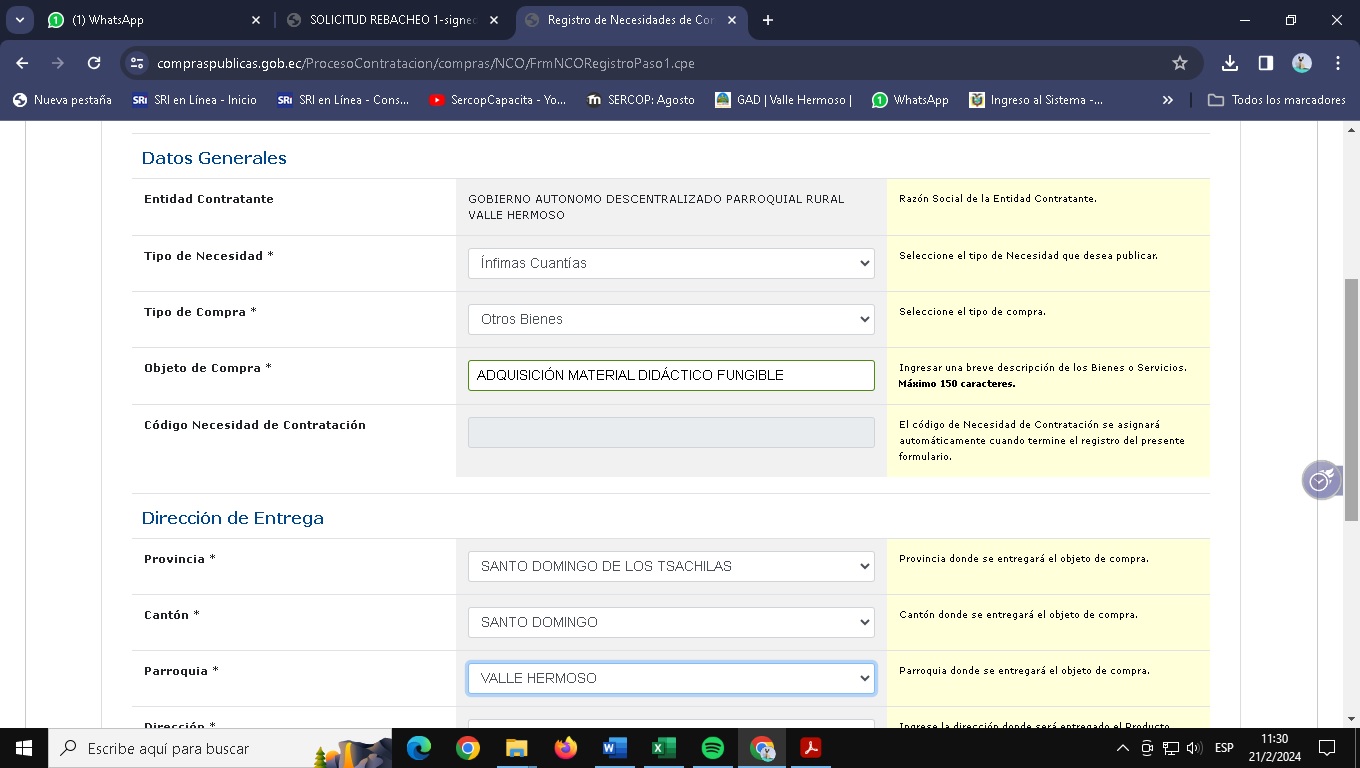This screenshot has height=768, width=1360.
Task: Click the site information icon in address bar
Action: (137, 63)
